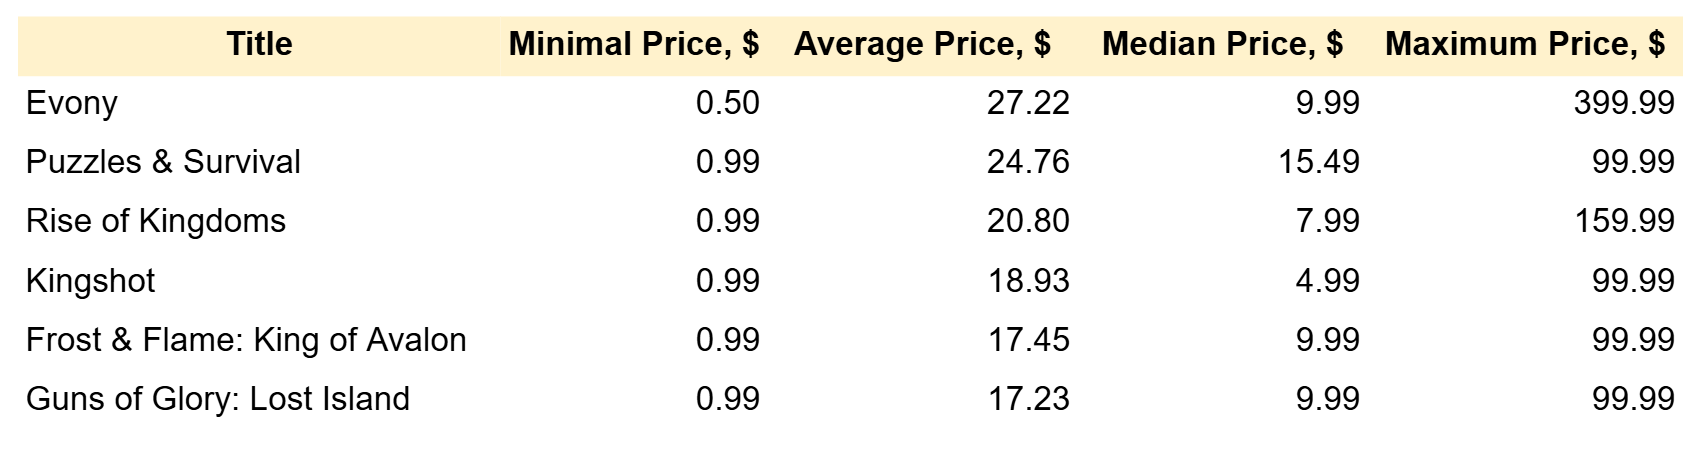This screenshot has height=450, width=1704.
Task: Click the Puzzles & Survival title
Action: 163,162
